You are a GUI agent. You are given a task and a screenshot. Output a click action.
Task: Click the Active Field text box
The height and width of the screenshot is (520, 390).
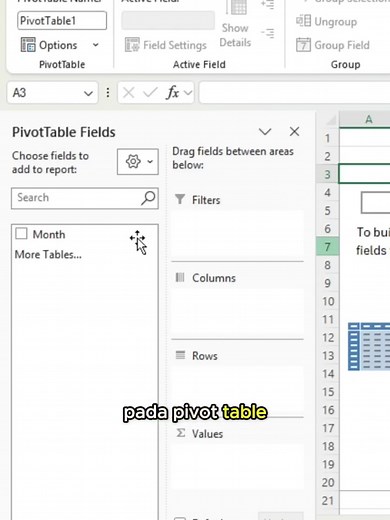click(168, 21)
